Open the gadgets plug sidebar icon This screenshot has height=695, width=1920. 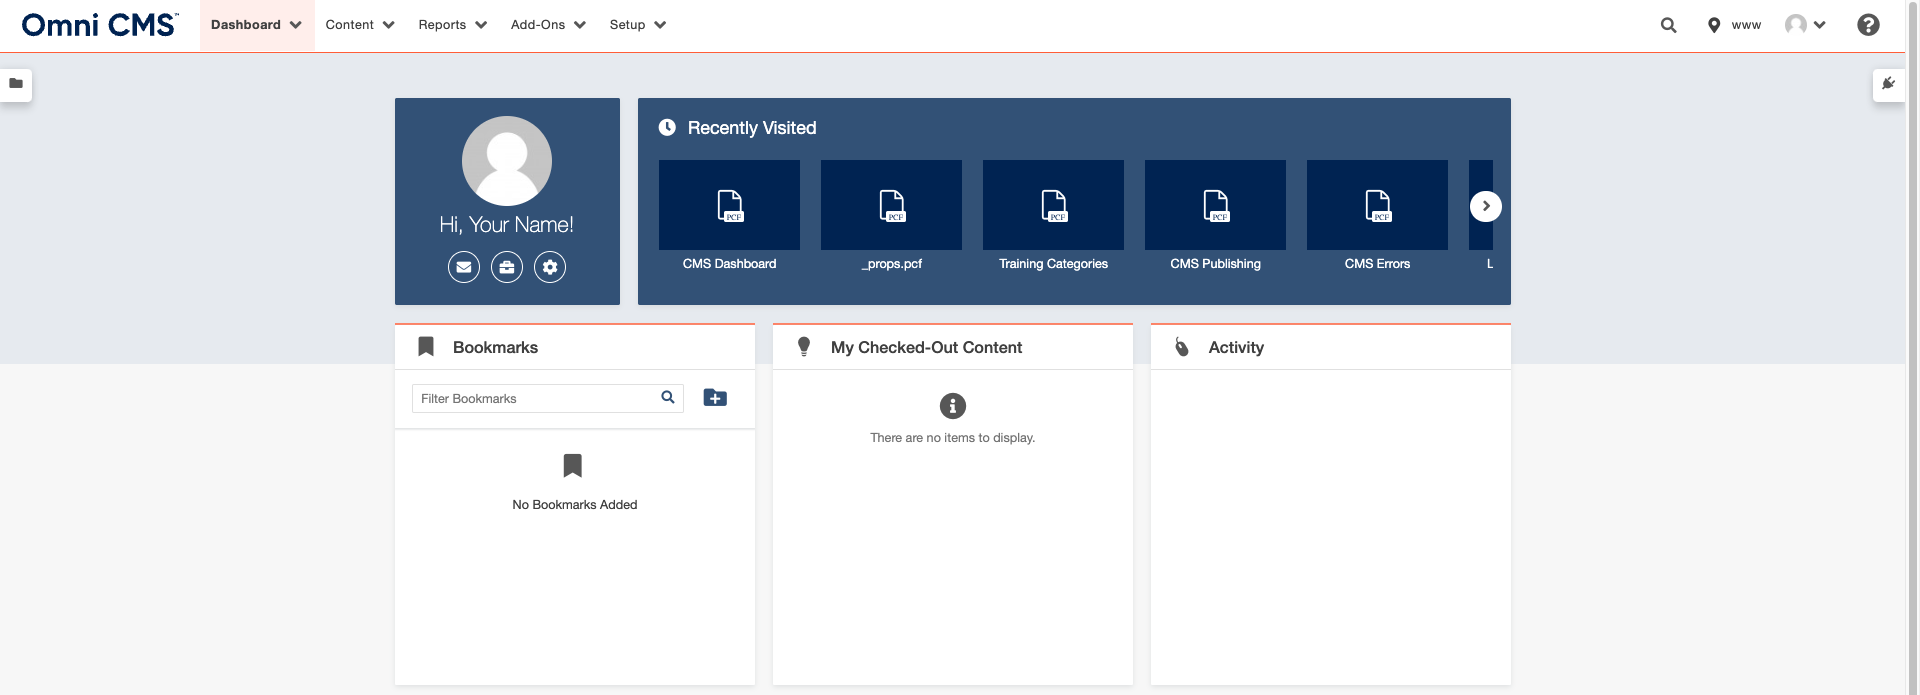[1888, 84]
